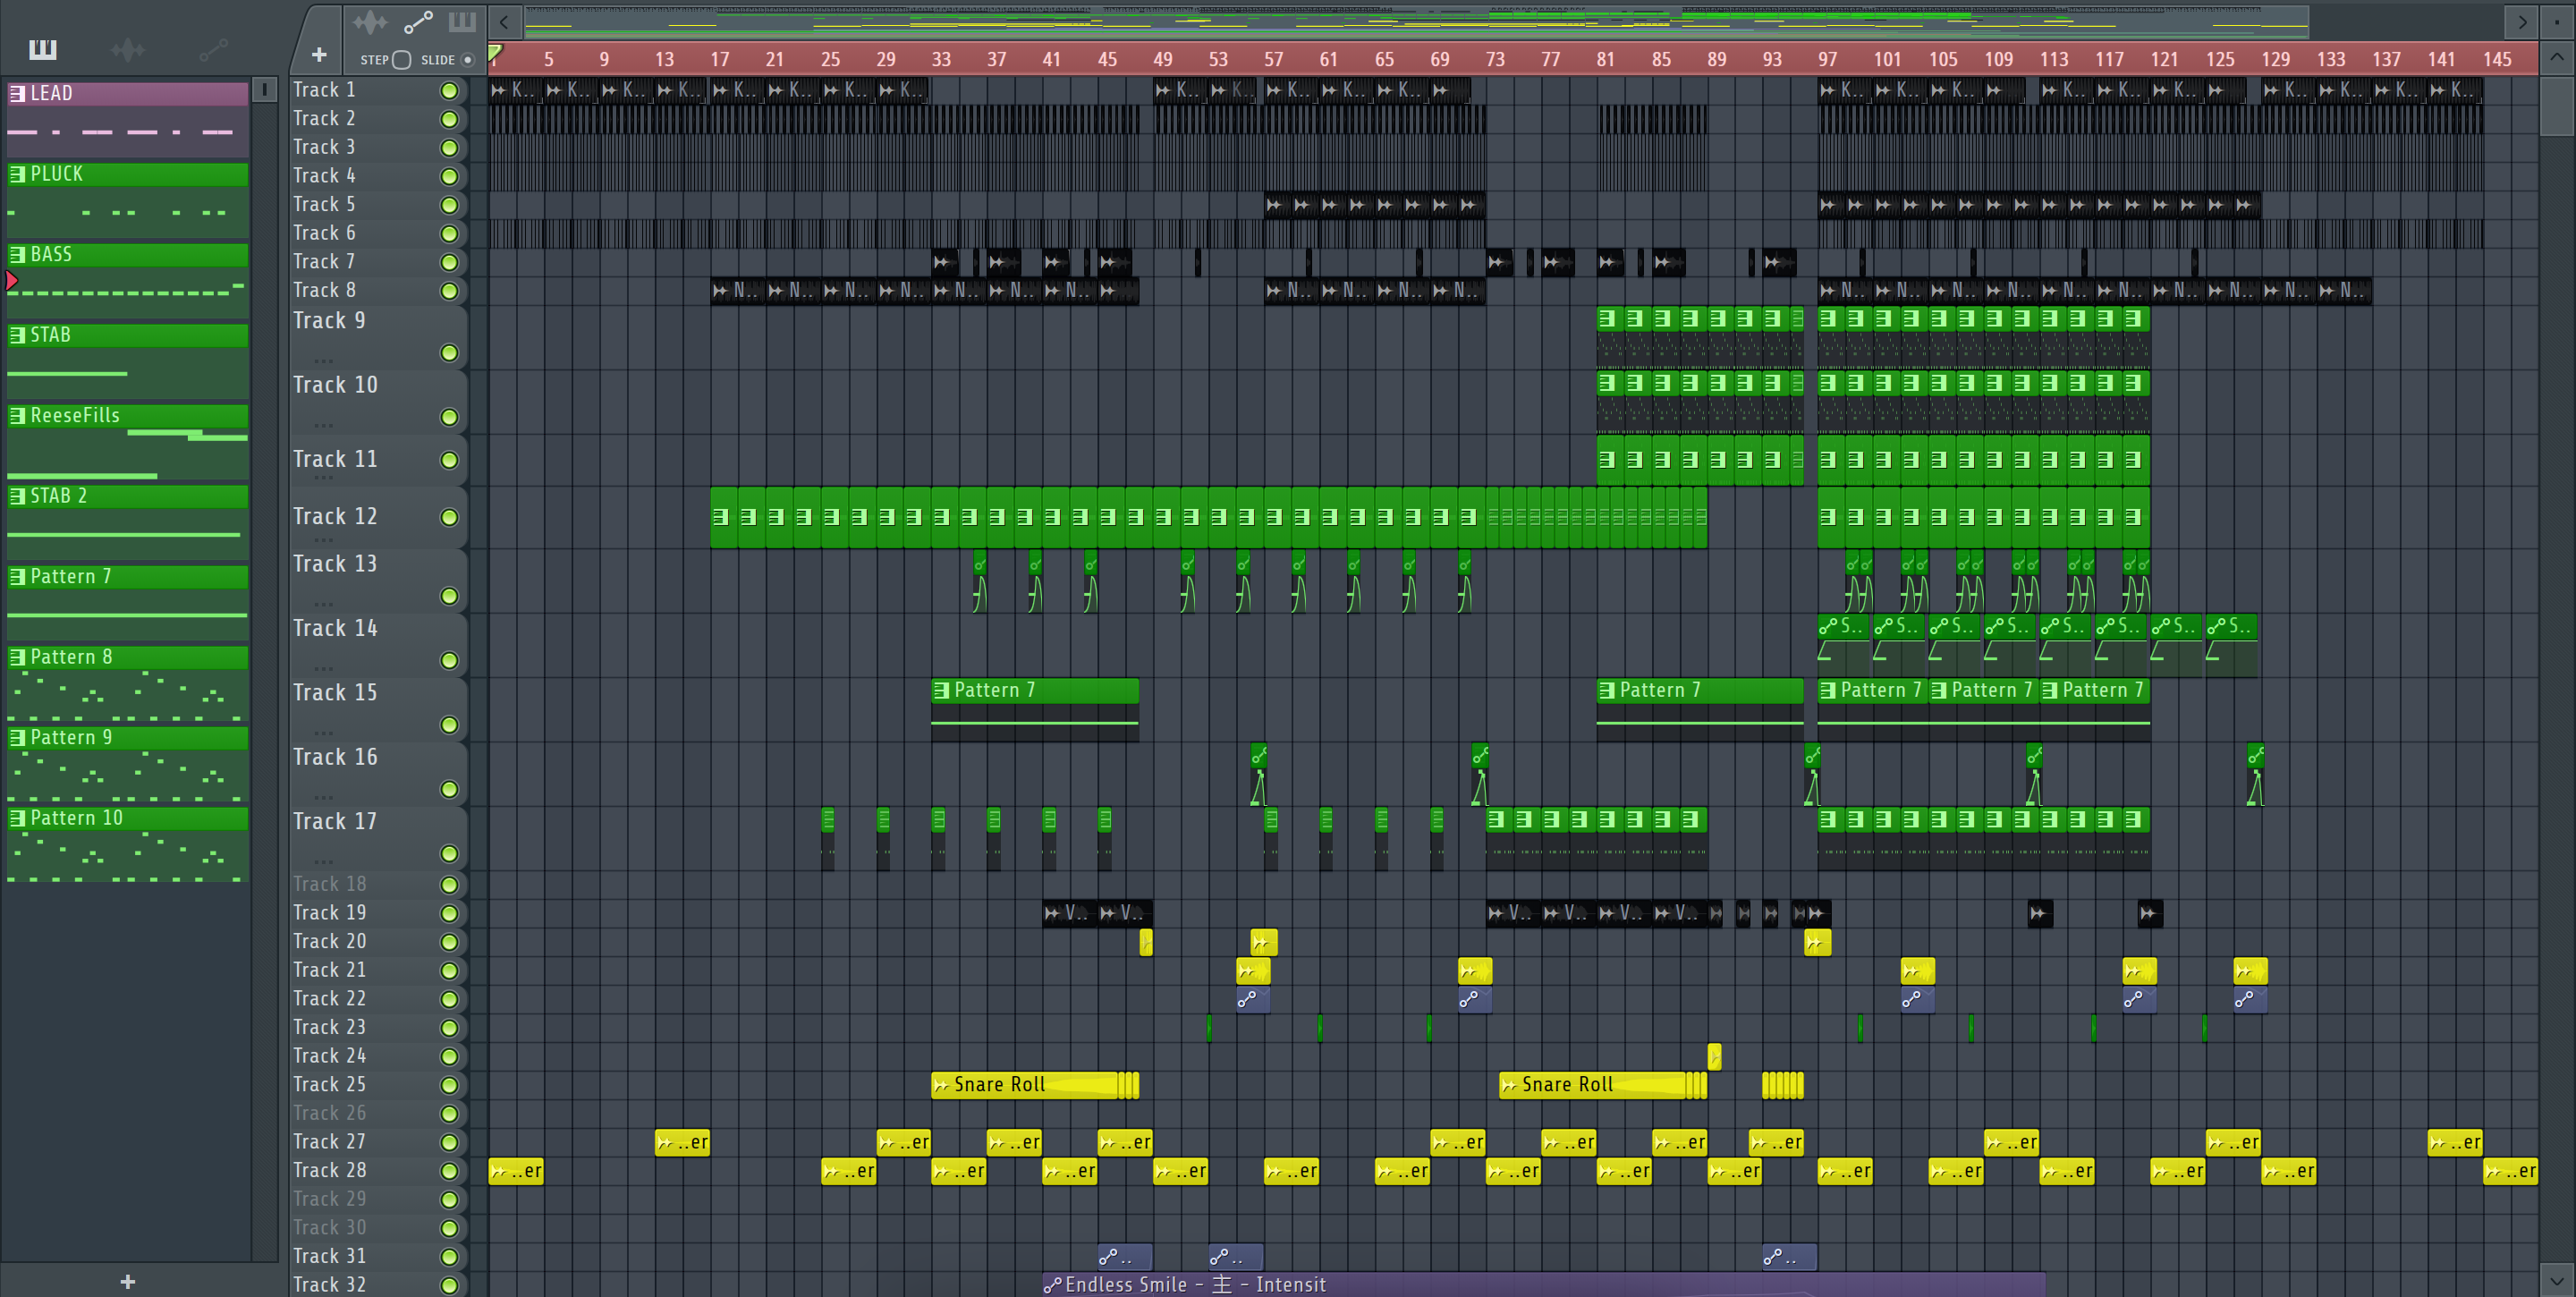Show audio clips in the picker panel
The width and height of the screenshot is (2576, 1297).
click(128, 49)
